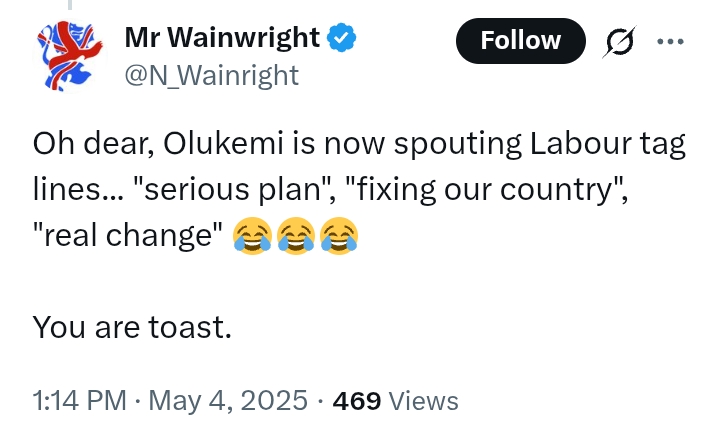Click the "serious plan" quoted phrase
This screenshot has height=431, width=720.
(233, 189)
